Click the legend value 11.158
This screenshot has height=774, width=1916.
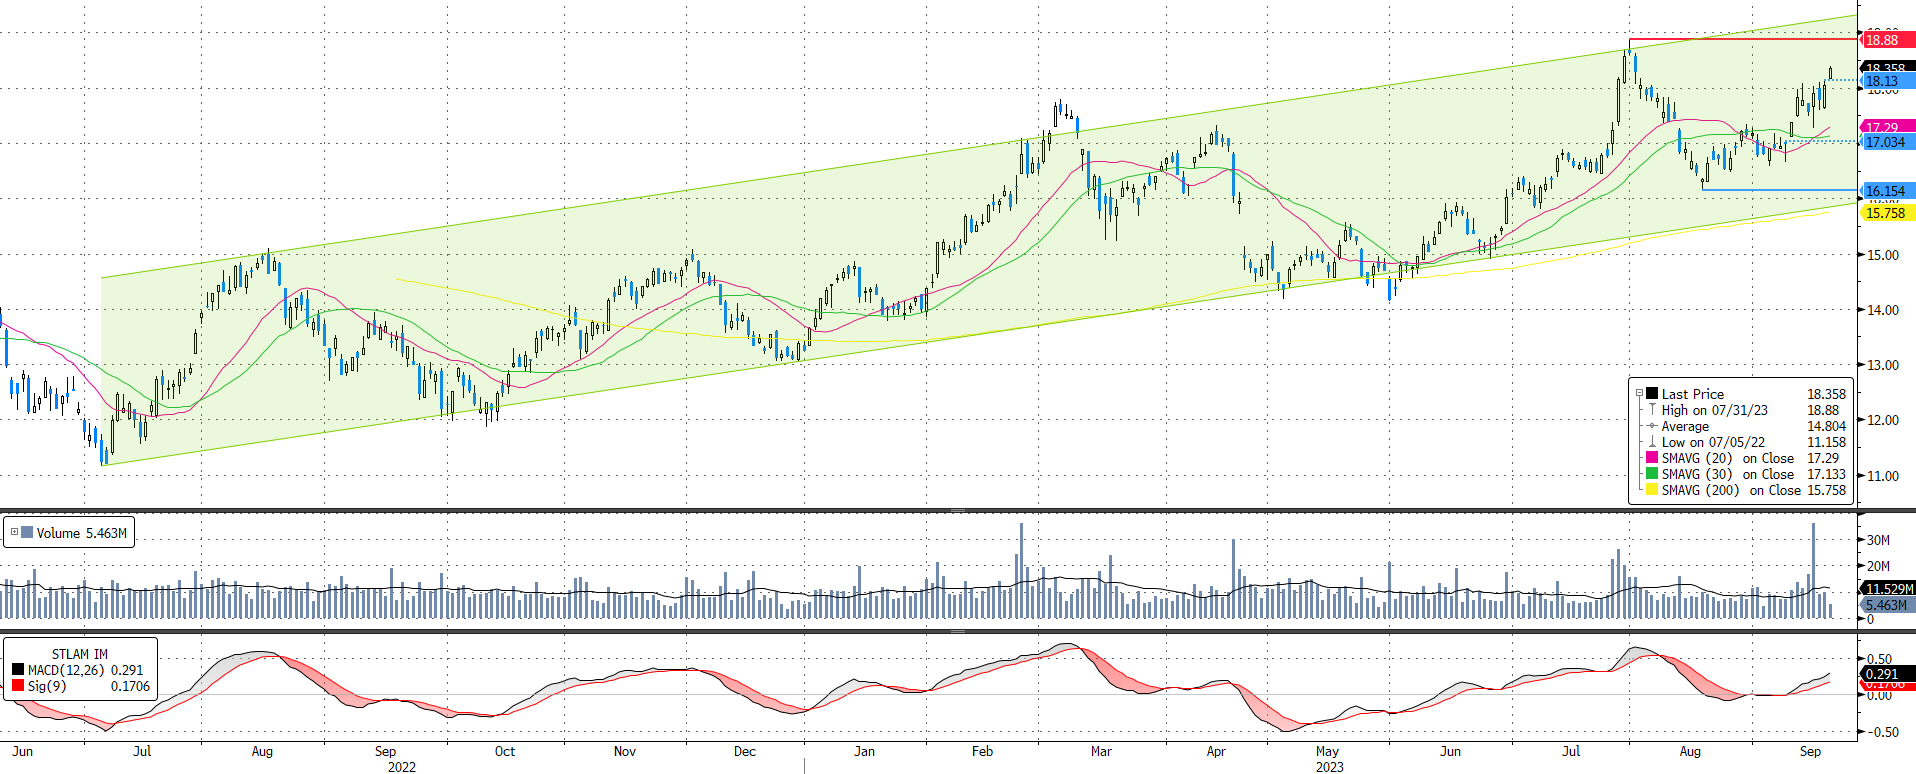[x=1826, y=442]
